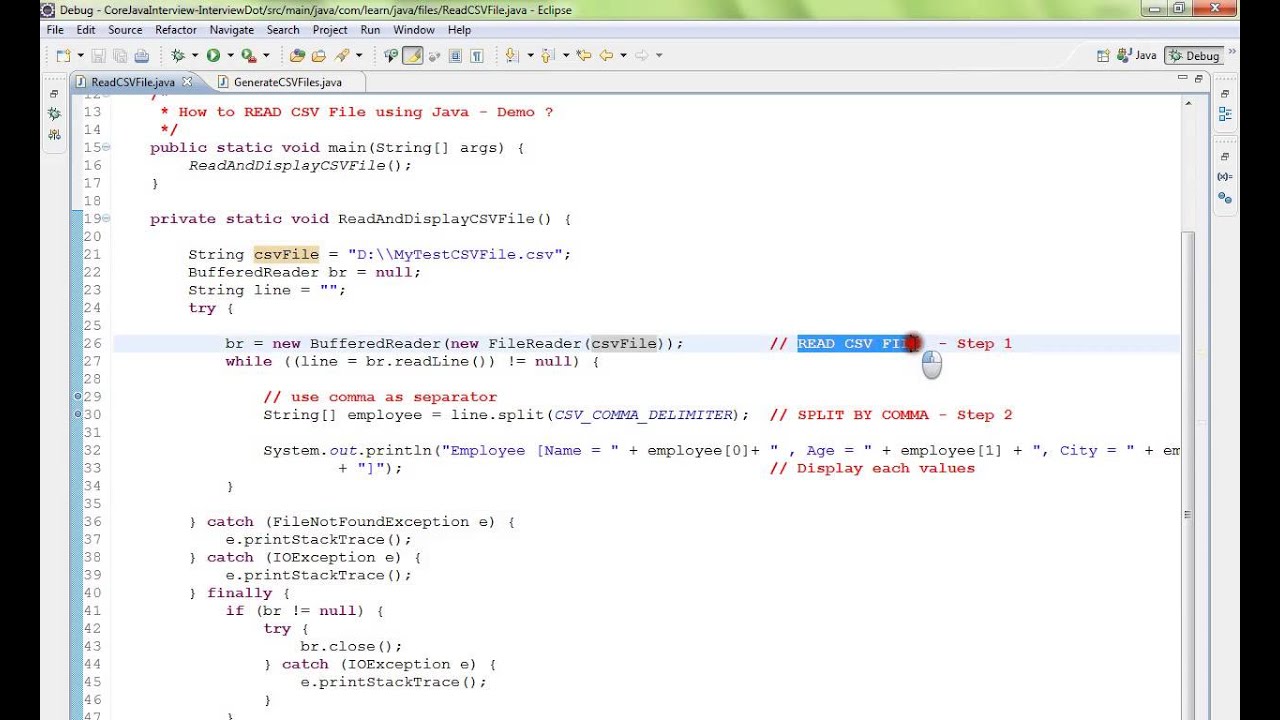Click the green Run button icon
This screenshot has height=720, width=1280.
(x=213, y=56)
